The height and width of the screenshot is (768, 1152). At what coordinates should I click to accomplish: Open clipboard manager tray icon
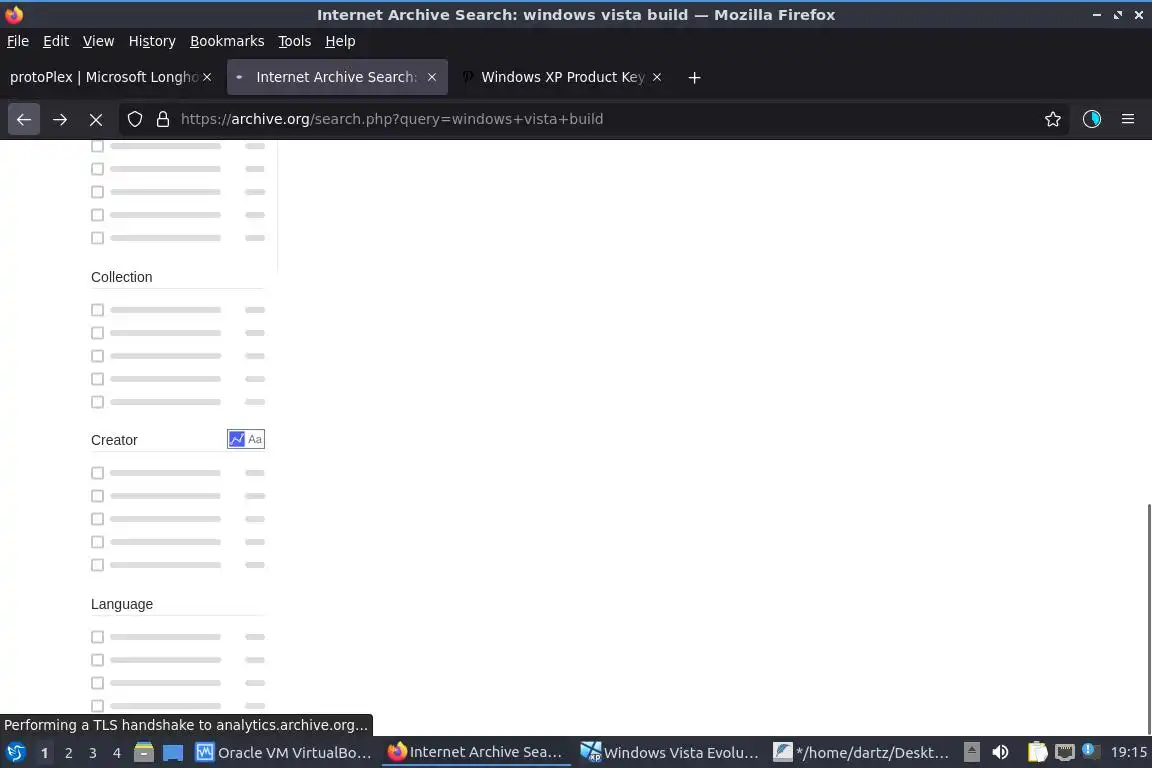1037,753
